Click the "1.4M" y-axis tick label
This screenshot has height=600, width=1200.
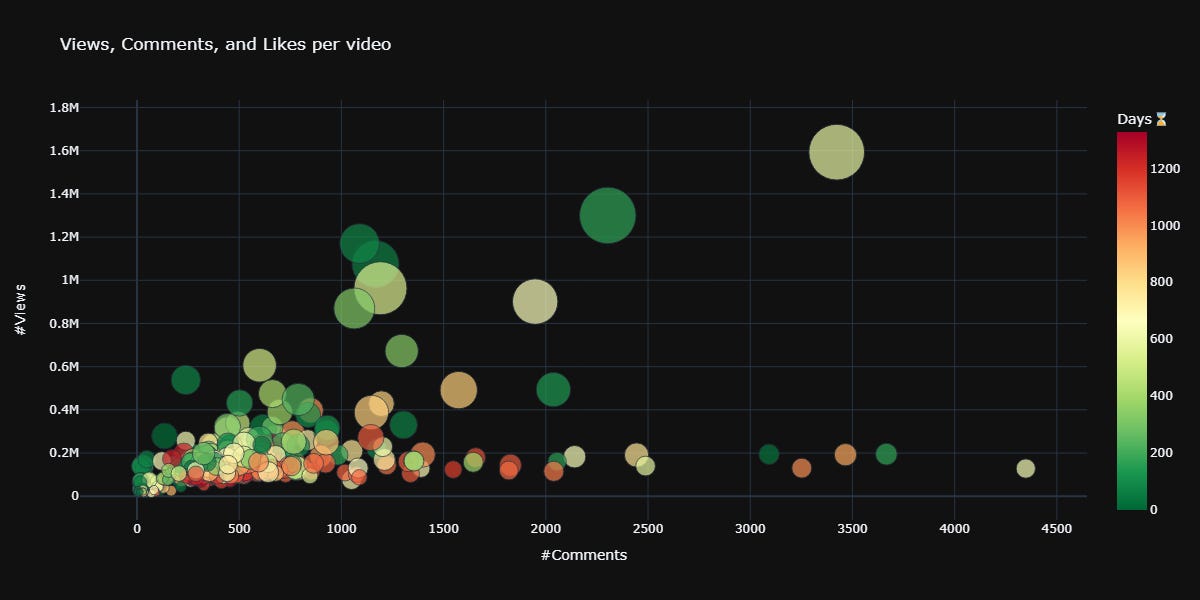click(65, 194)
